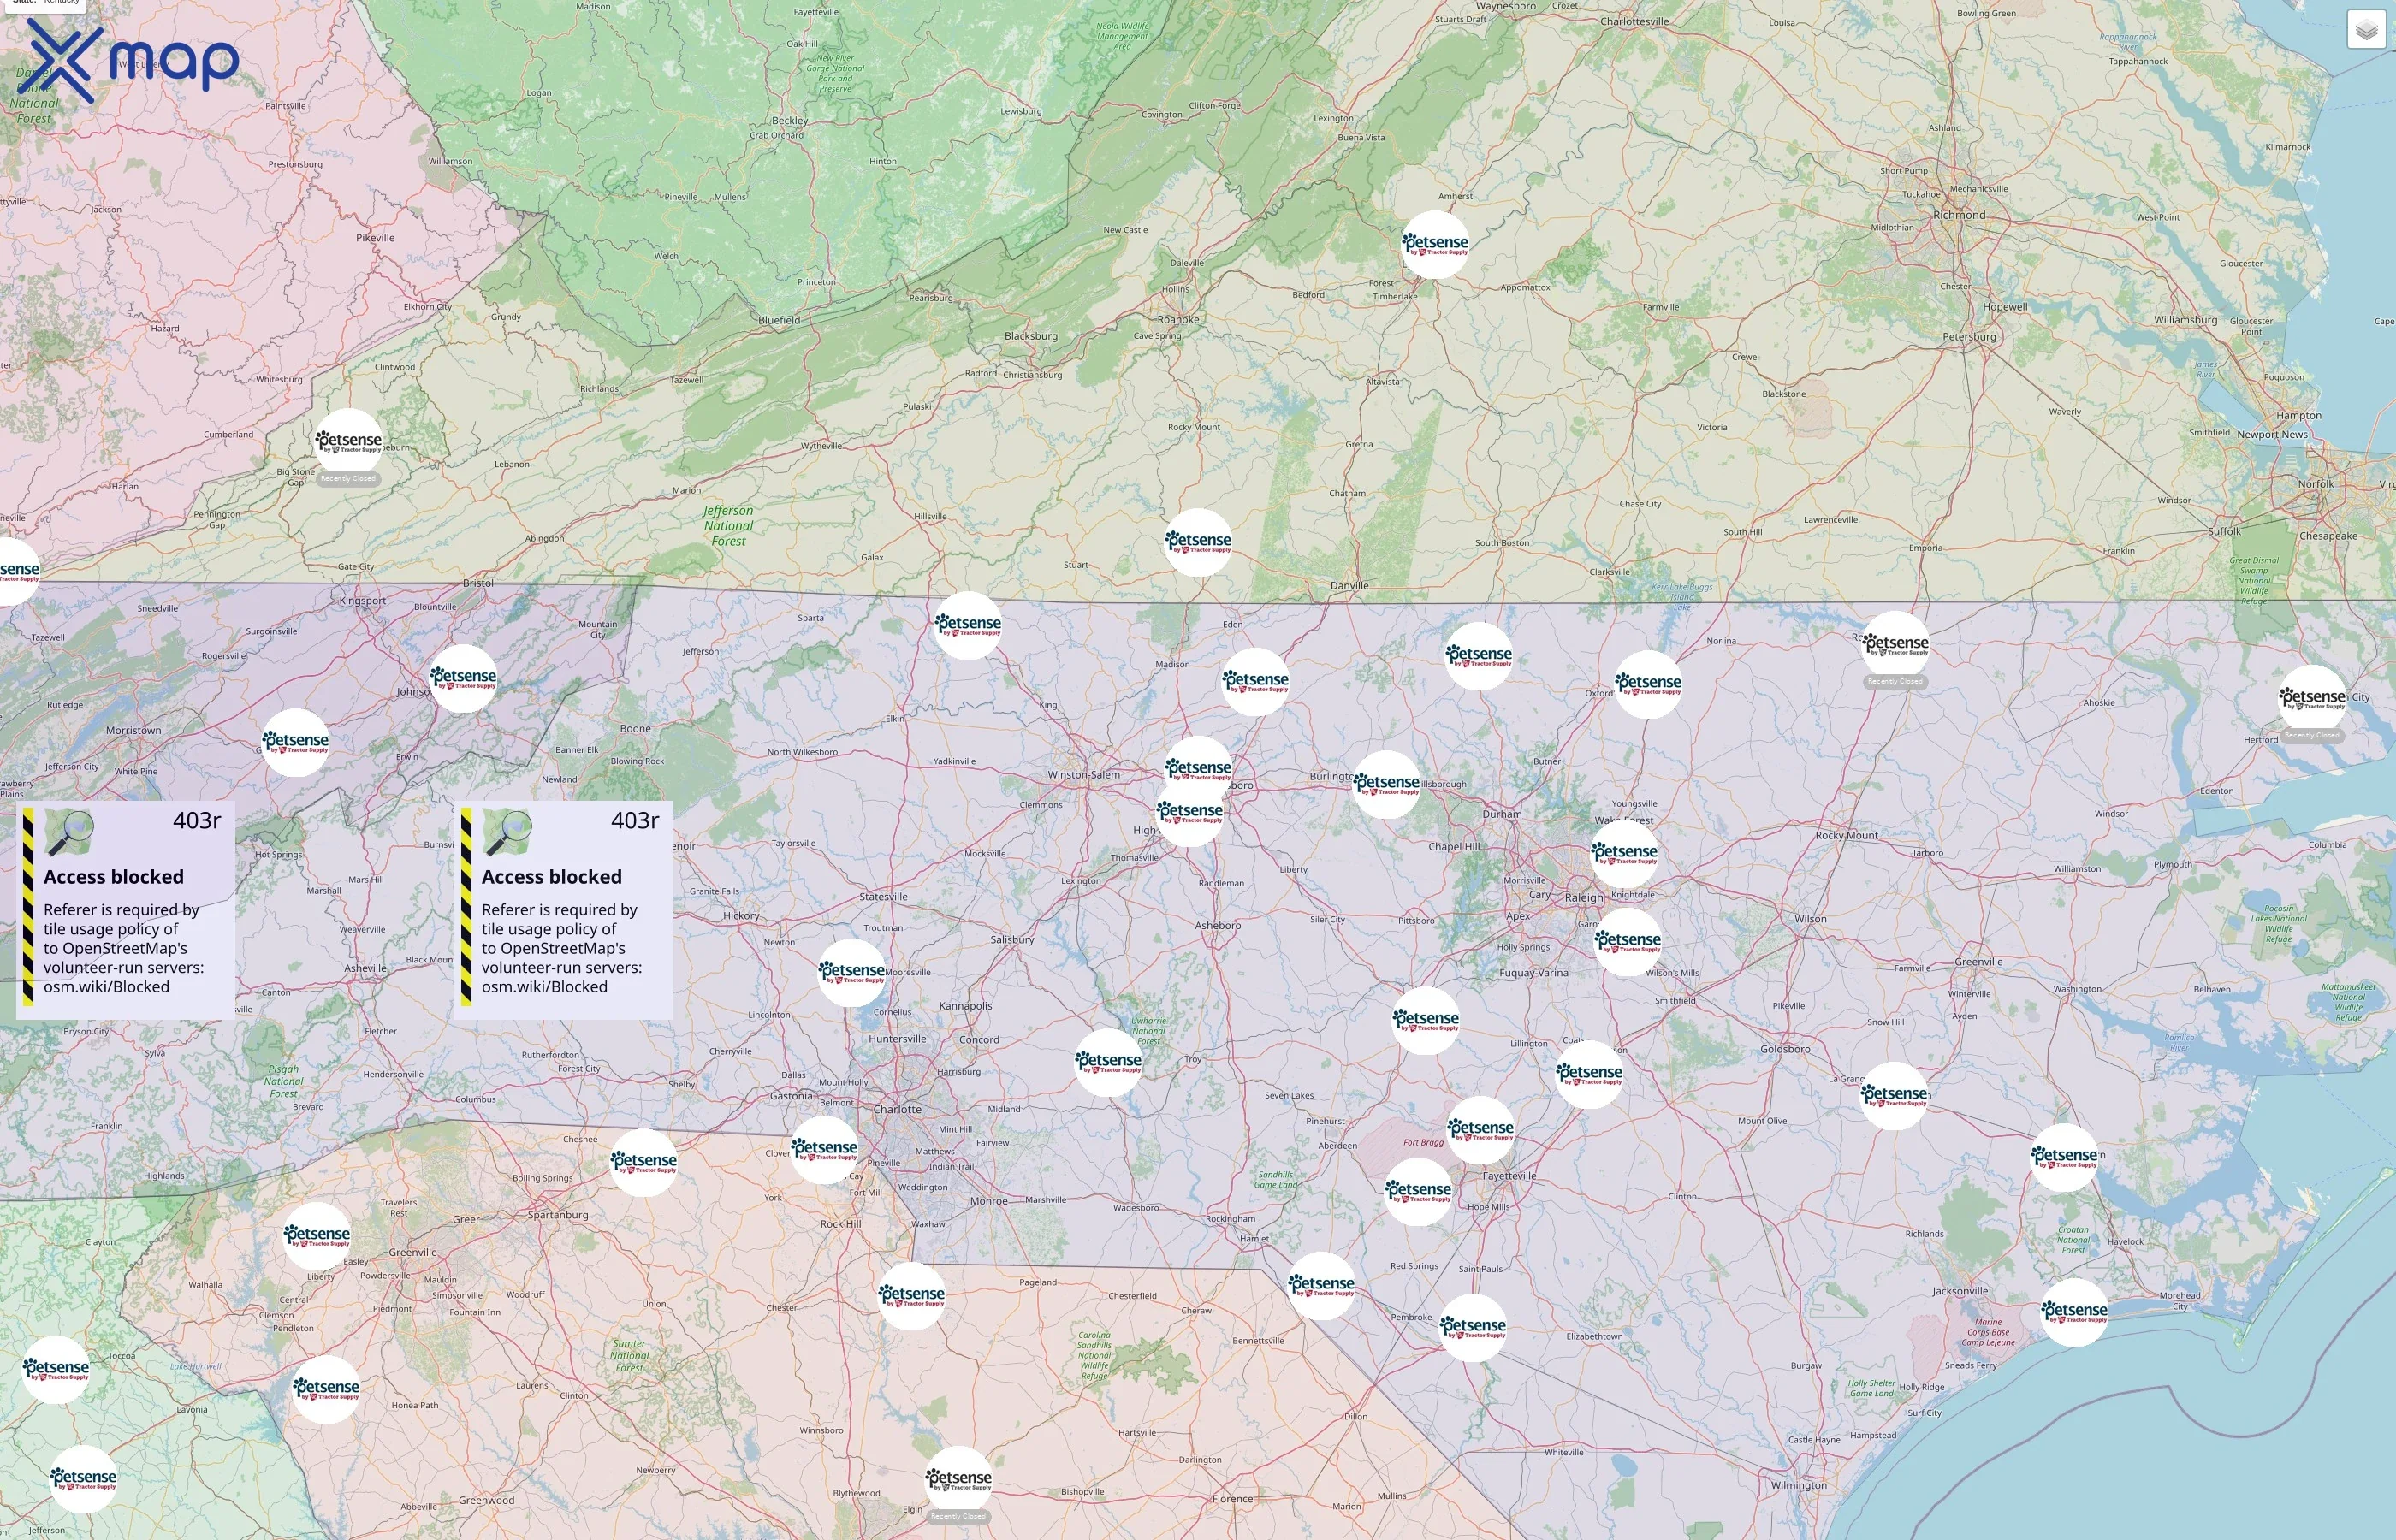Open the Petsense marker near Elizabeth City

point(2312,699)
